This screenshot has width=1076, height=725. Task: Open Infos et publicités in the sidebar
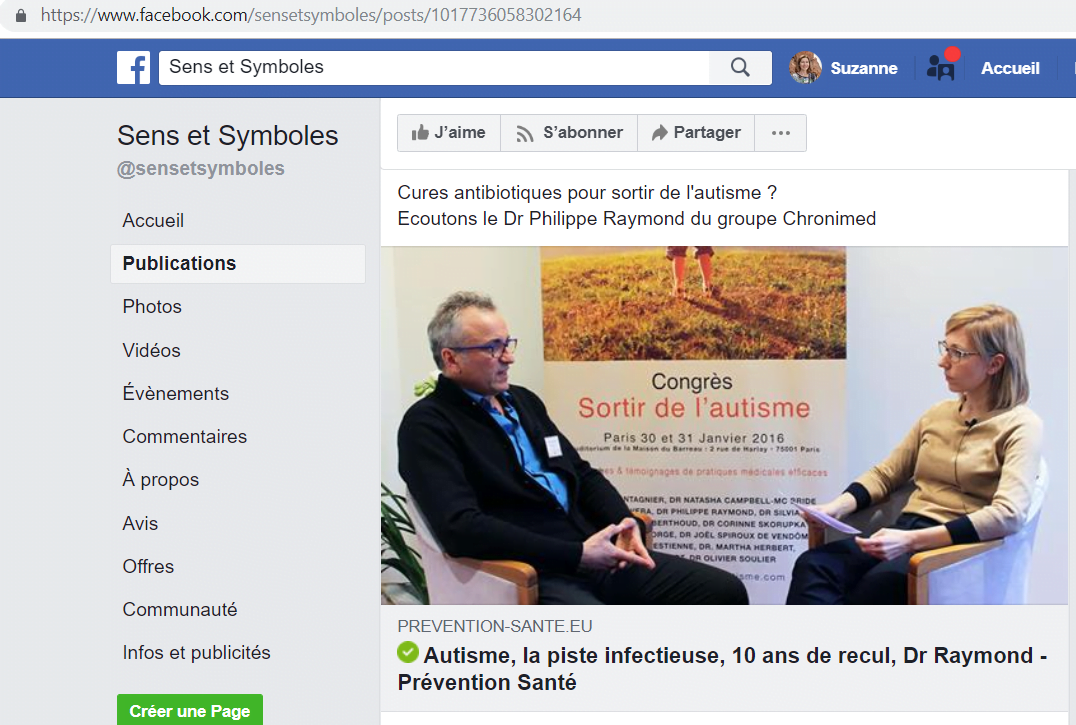[196, 653]
